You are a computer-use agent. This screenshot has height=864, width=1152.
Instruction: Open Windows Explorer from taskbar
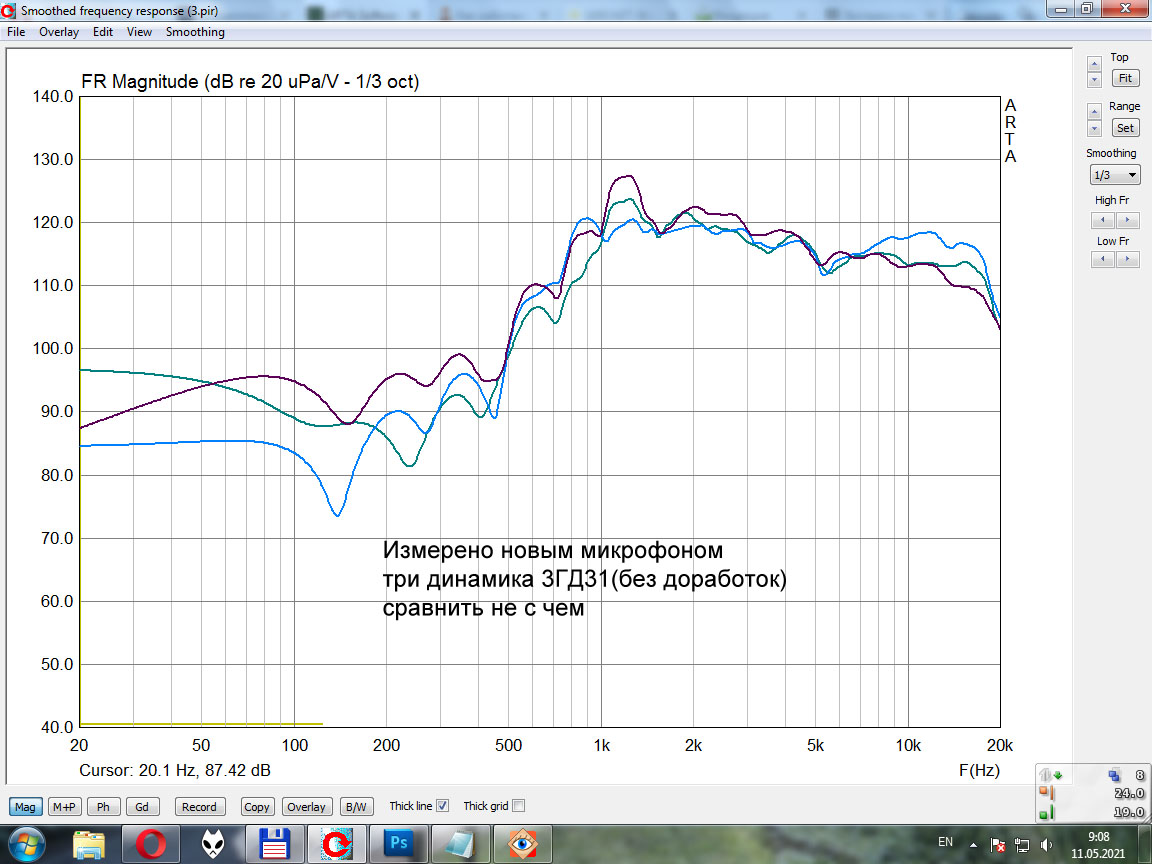click(89, 844)
